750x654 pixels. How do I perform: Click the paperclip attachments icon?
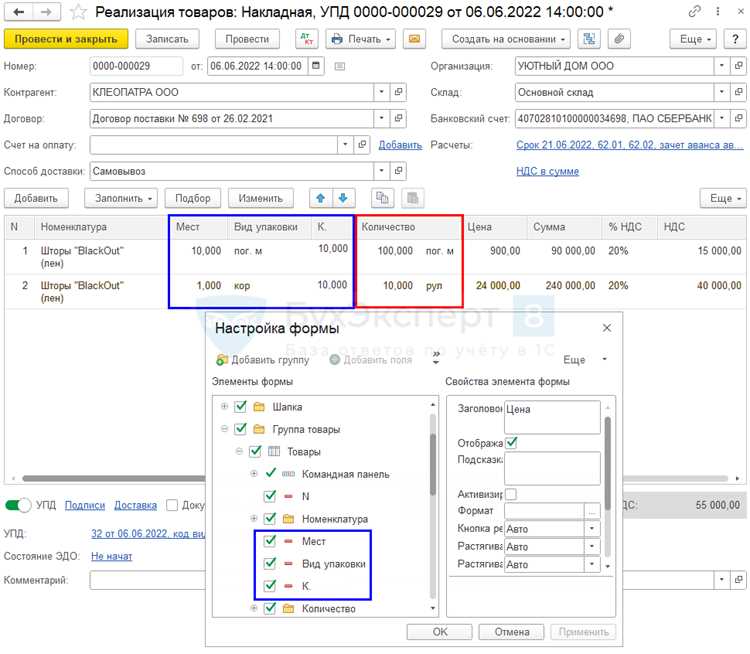[x=619, y=39]
